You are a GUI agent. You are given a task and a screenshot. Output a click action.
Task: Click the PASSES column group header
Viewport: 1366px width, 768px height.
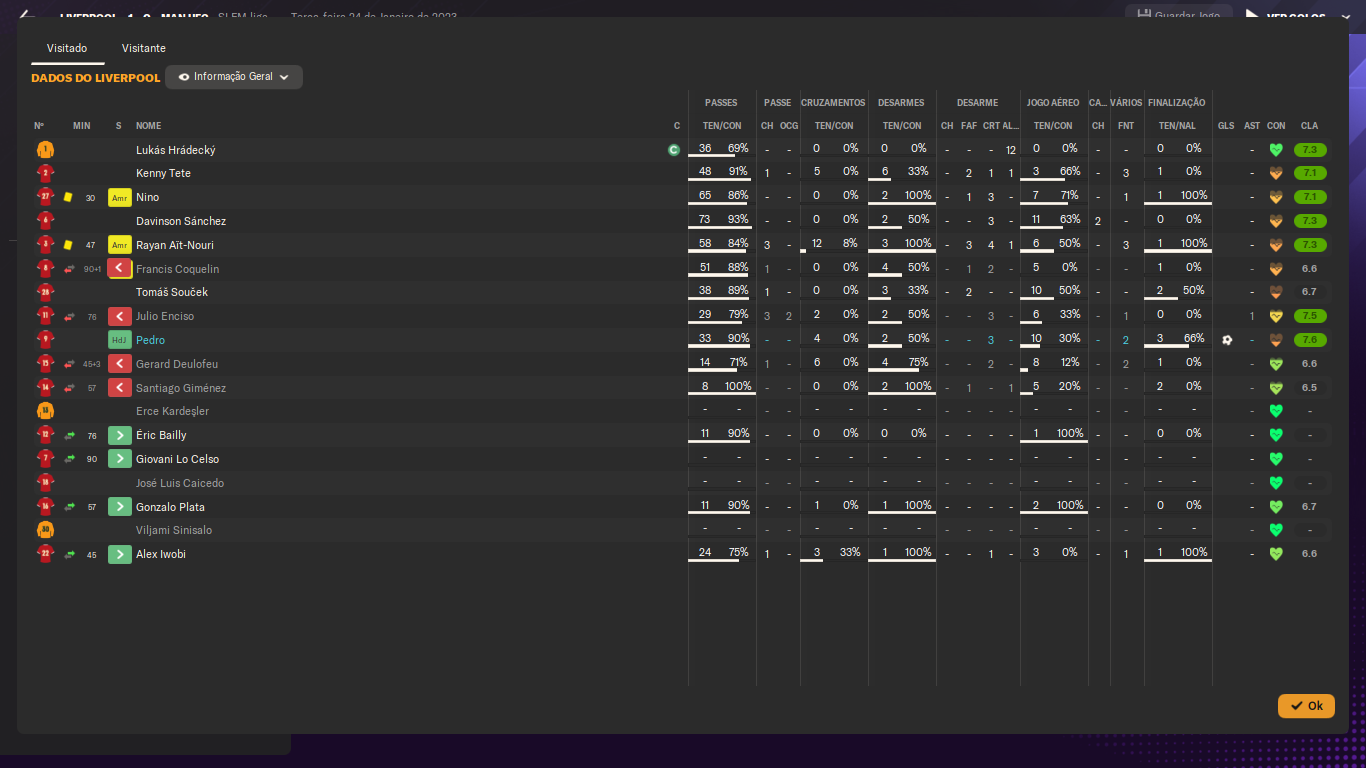[721, 103]
